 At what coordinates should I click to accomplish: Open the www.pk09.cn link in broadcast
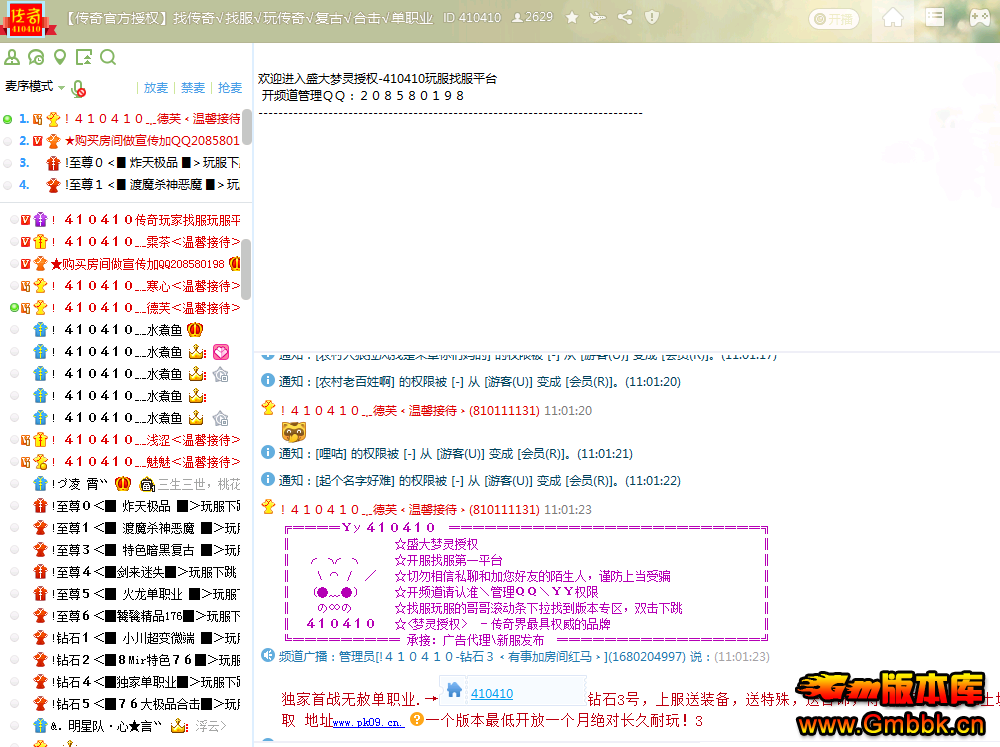click(367, 721)
